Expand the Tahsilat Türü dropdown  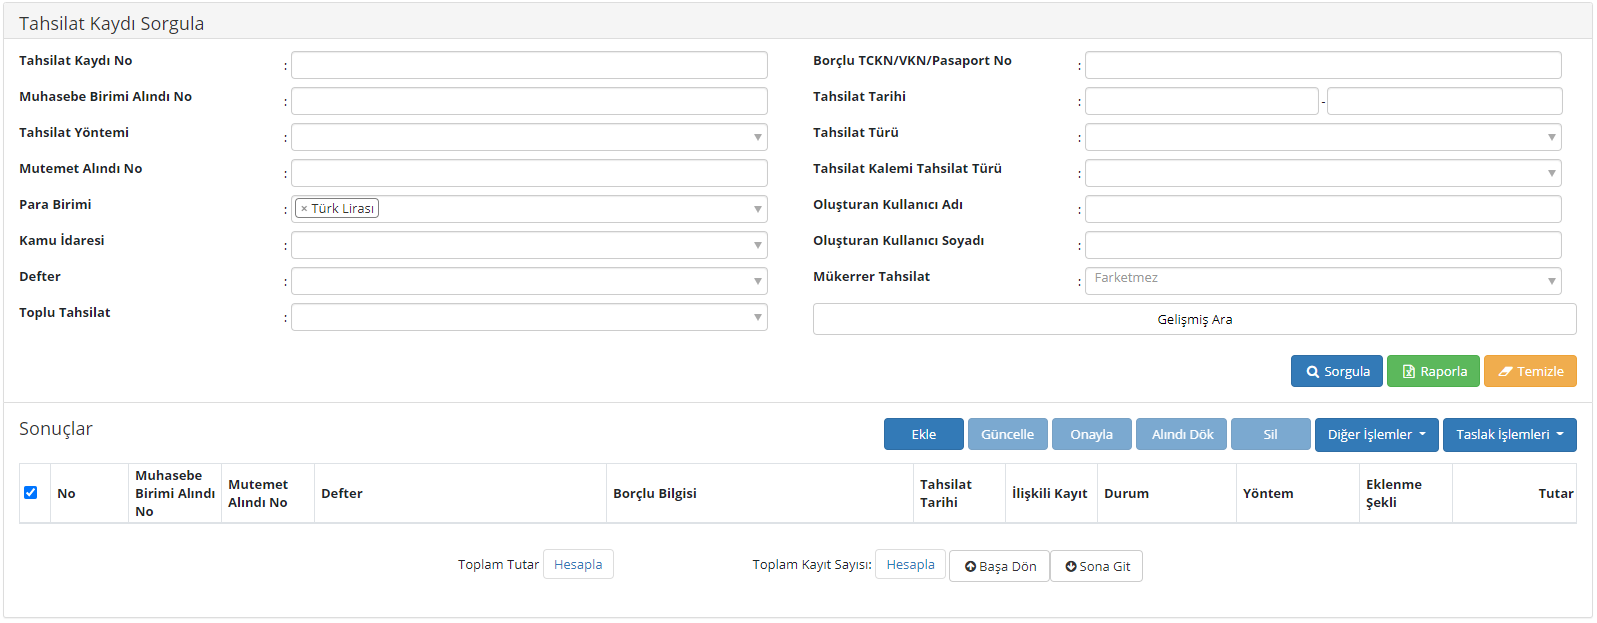click(x=1322, y=137)
